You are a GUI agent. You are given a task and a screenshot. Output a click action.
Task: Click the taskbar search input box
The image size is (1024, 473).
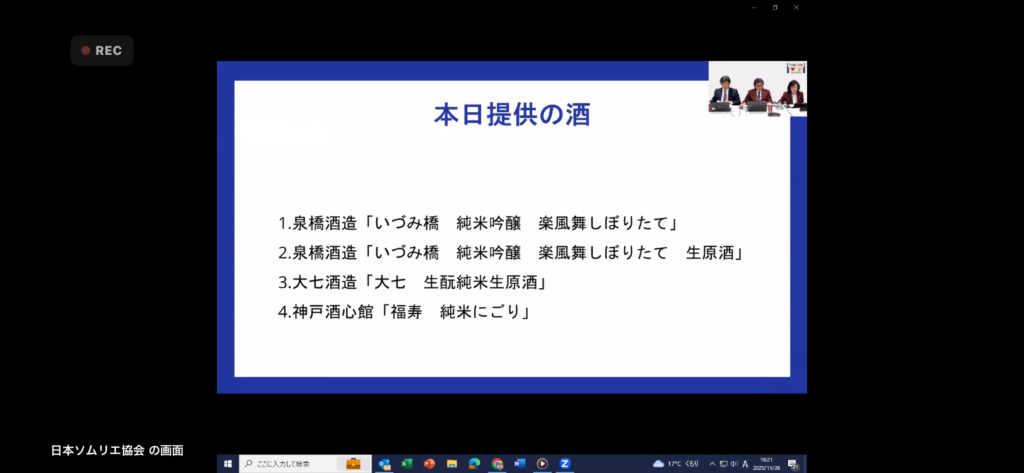click(x=290, y=464)
